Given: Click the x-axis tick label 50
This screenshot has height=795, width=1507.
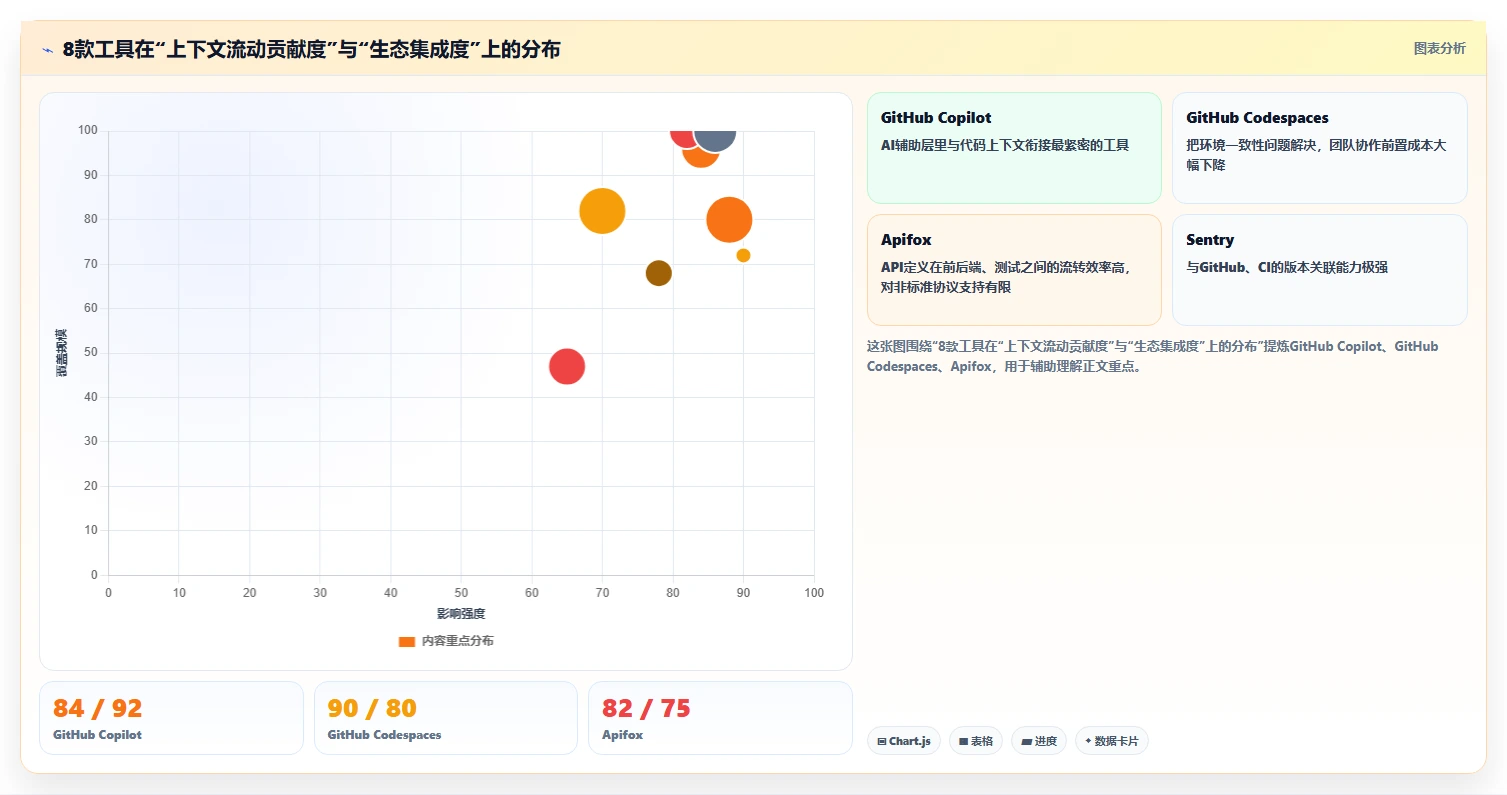Looking at the screenshot, I should coord(461,593).
